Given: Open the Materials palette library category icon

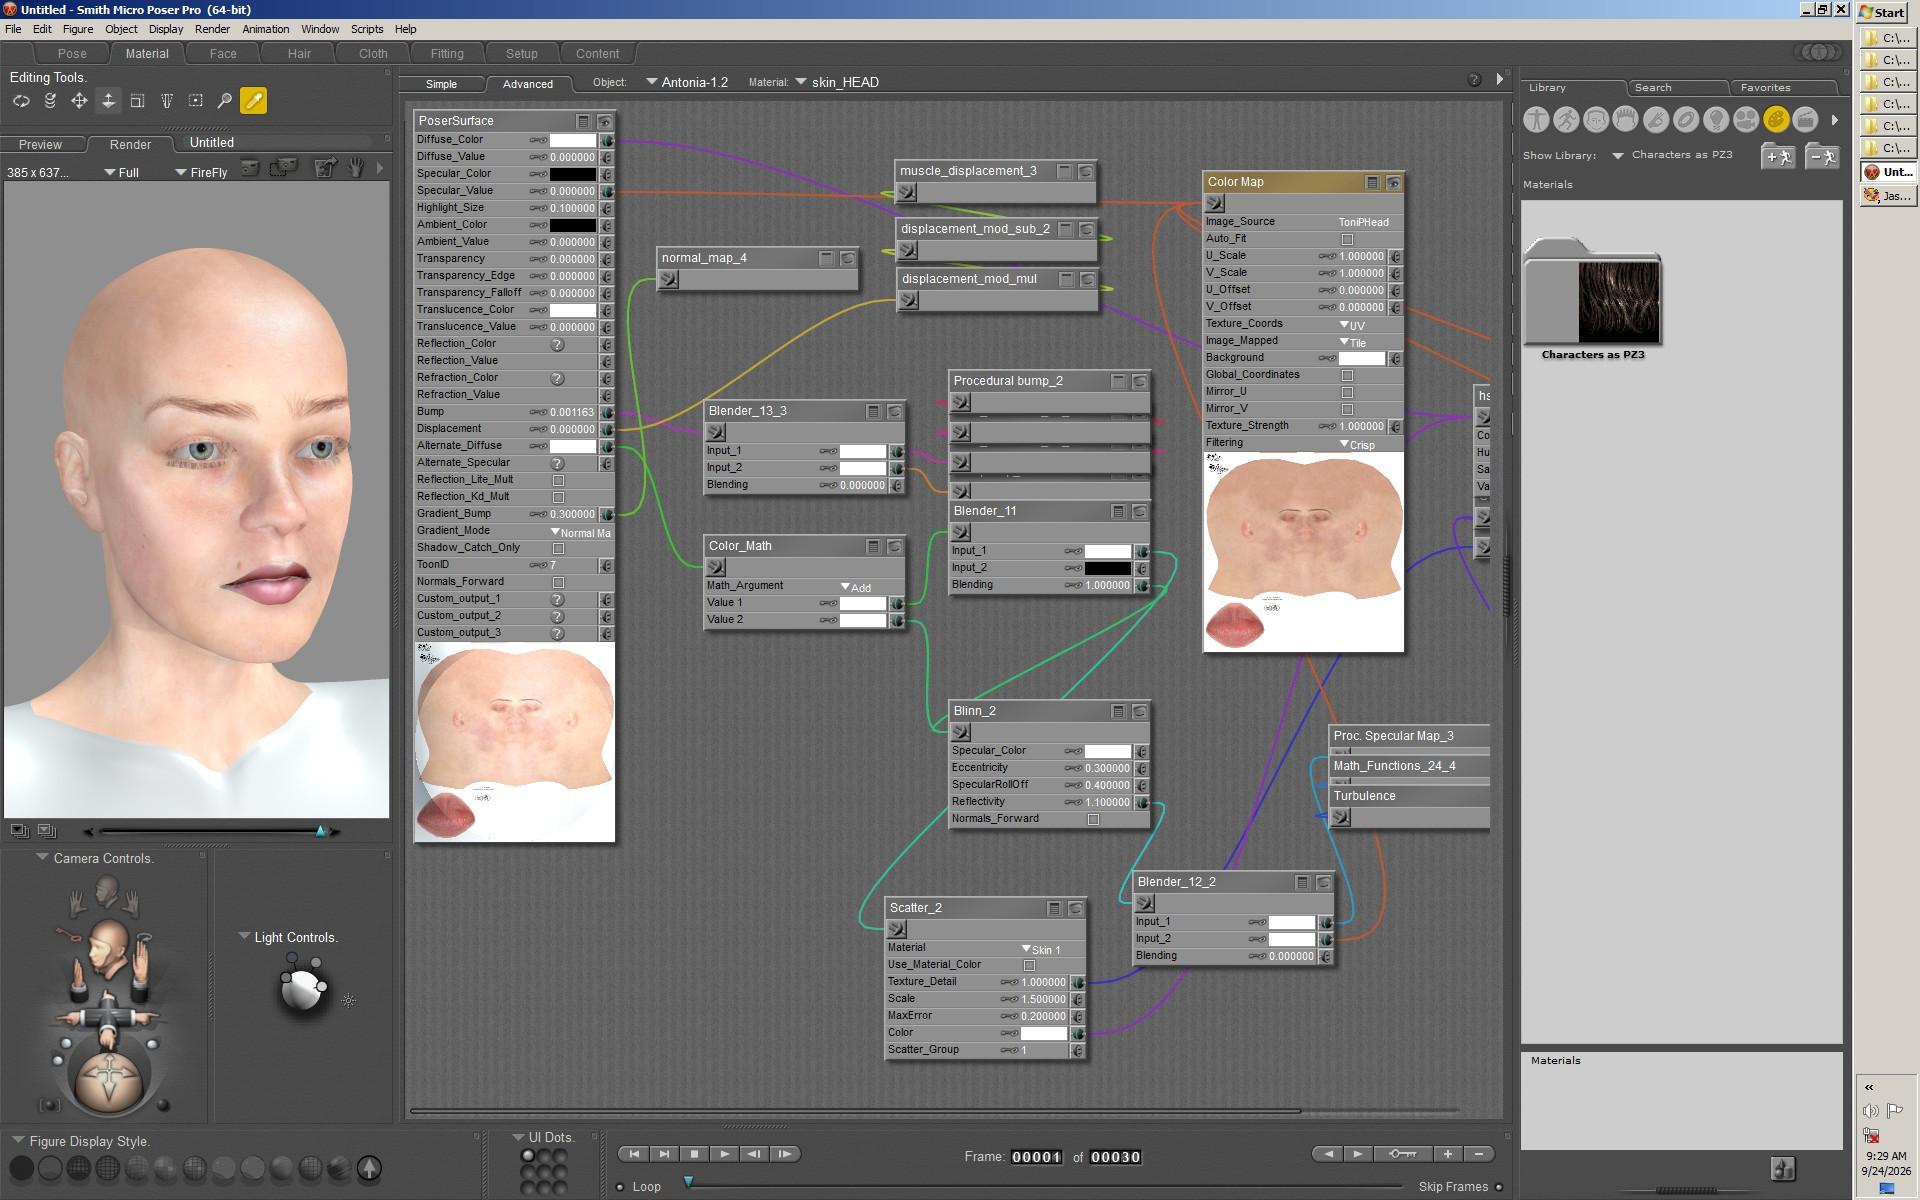Looking at the screenshot, I should tap(1776, 120).
